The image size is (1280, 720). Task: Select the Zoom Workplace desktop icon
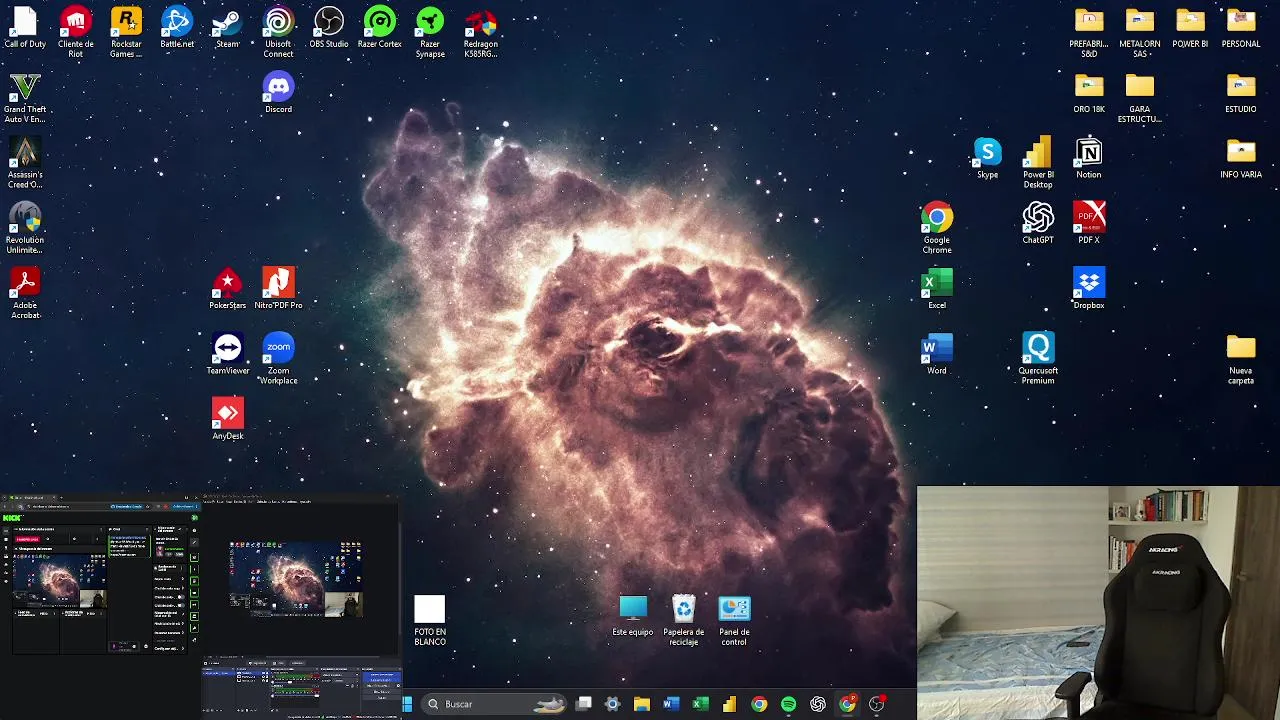point(278,359)
